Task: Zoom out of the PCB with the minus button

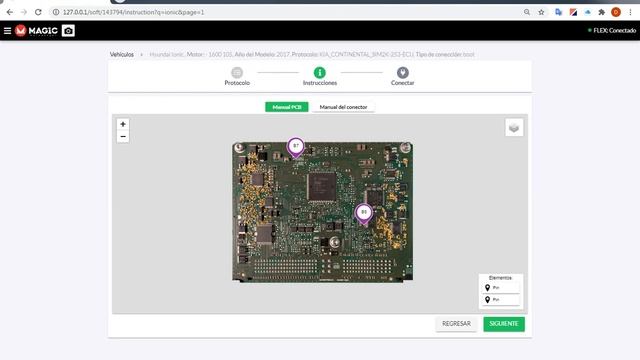Action: point(123,136)
